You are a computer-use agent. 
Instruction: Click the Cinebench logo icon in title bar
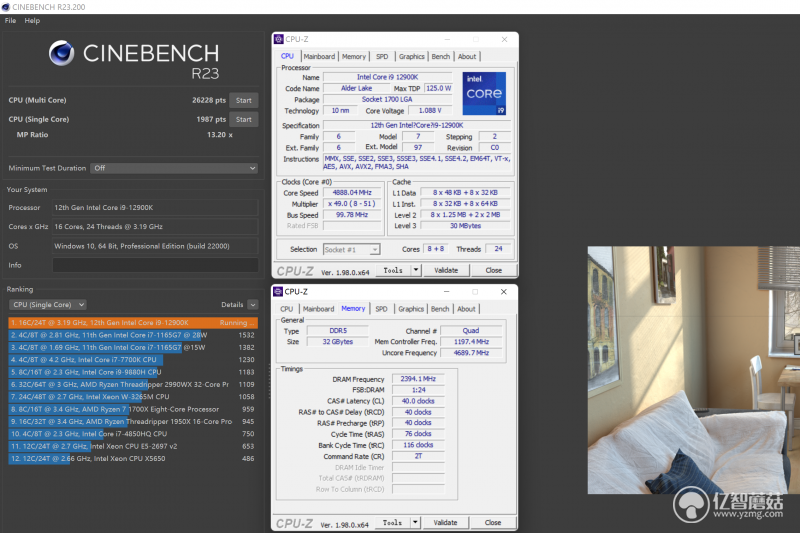(x=6, y=7)
